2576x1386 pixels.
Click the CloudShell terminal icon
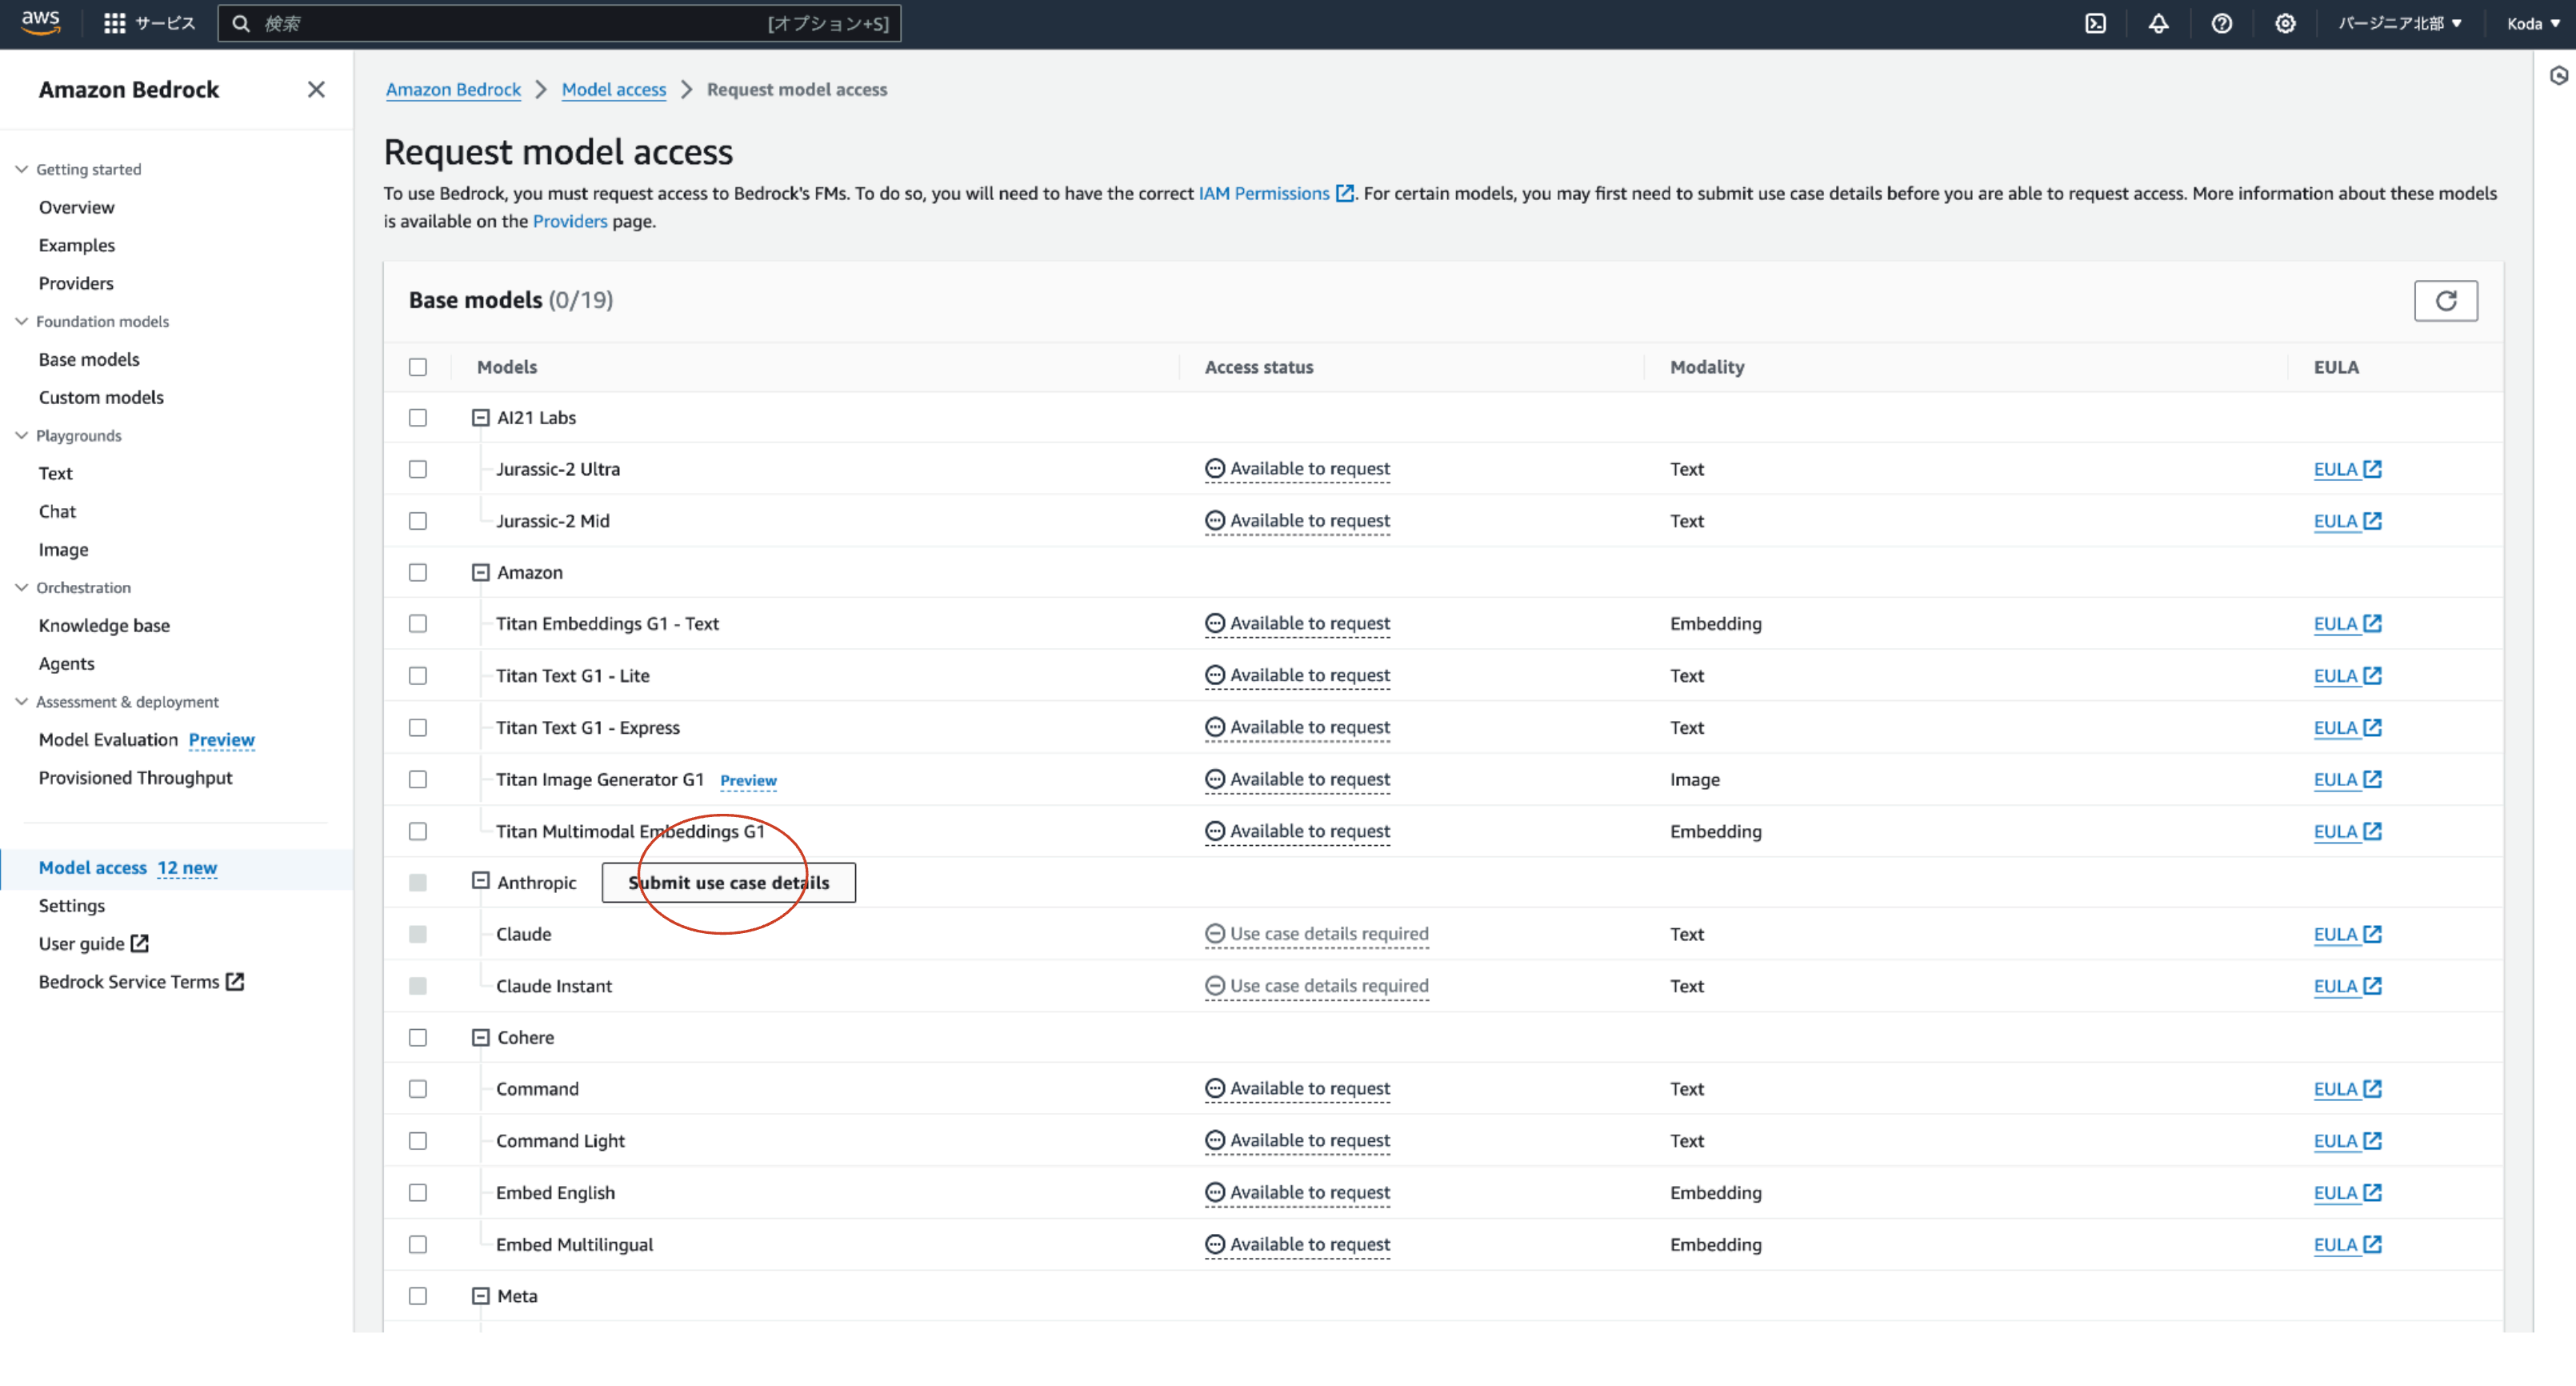[2096, 23]
